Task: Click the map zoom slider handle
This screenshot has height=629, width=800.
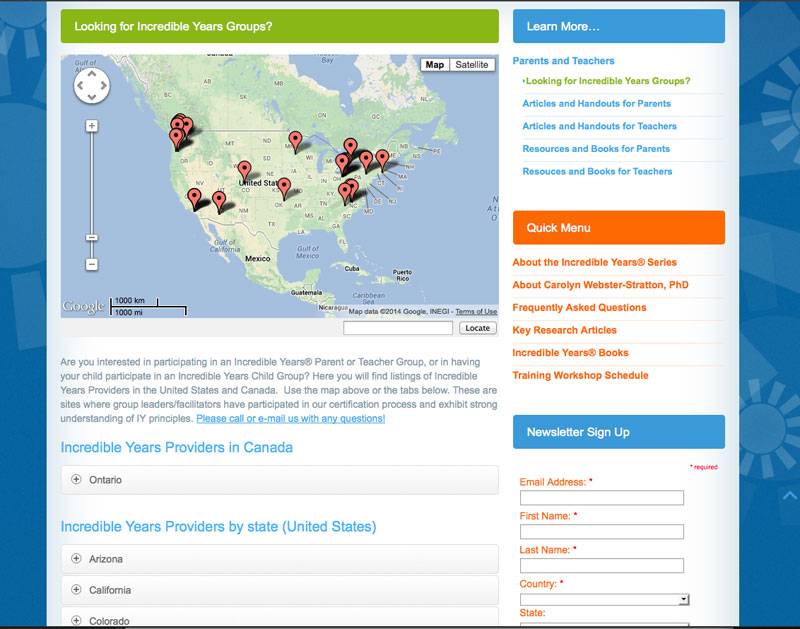Action: click(x=92, y=237)
